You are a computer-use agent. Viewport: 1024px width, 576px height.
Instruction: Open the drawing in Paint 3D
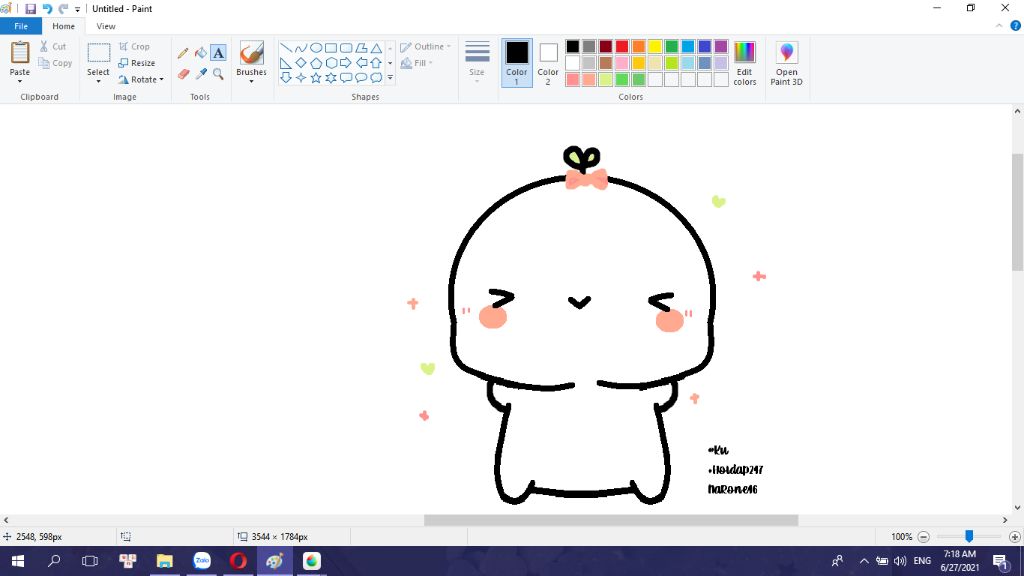786,63
